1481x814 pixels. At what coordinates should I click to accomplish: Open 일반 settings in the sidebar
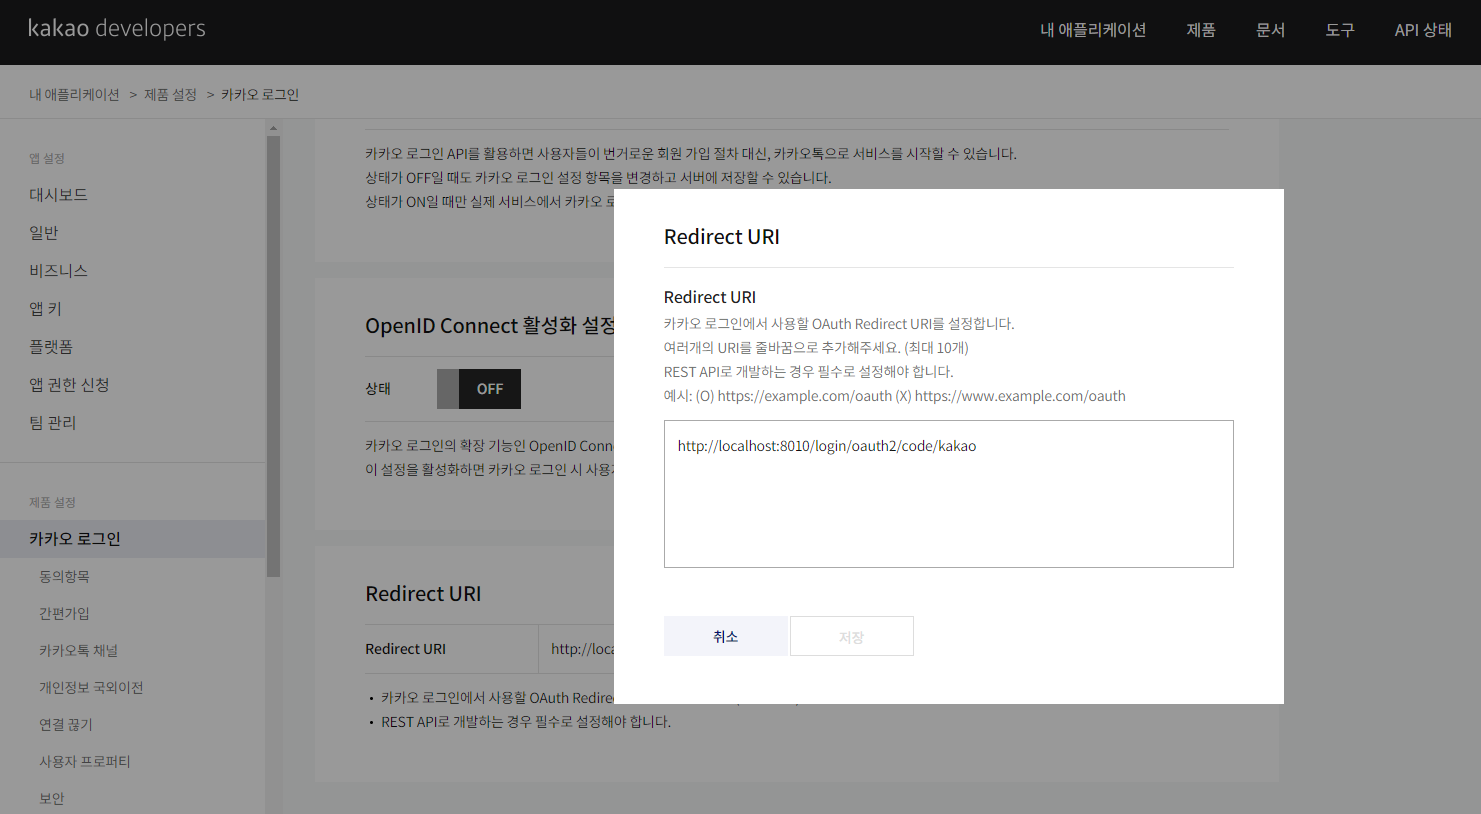click(x=44, y=233)
